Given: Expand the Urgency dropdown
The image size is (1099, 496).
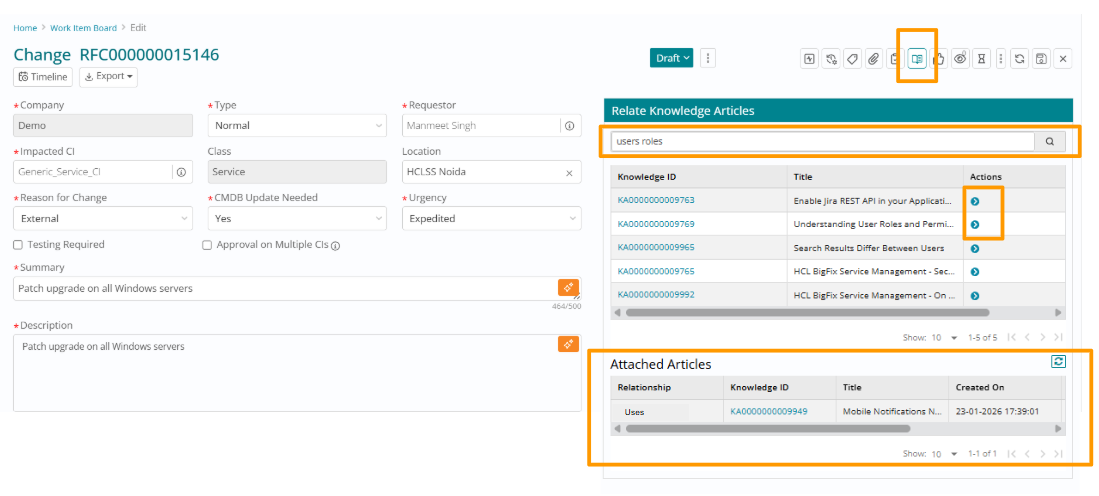Looking at the screenshot, I should (491, 218).
